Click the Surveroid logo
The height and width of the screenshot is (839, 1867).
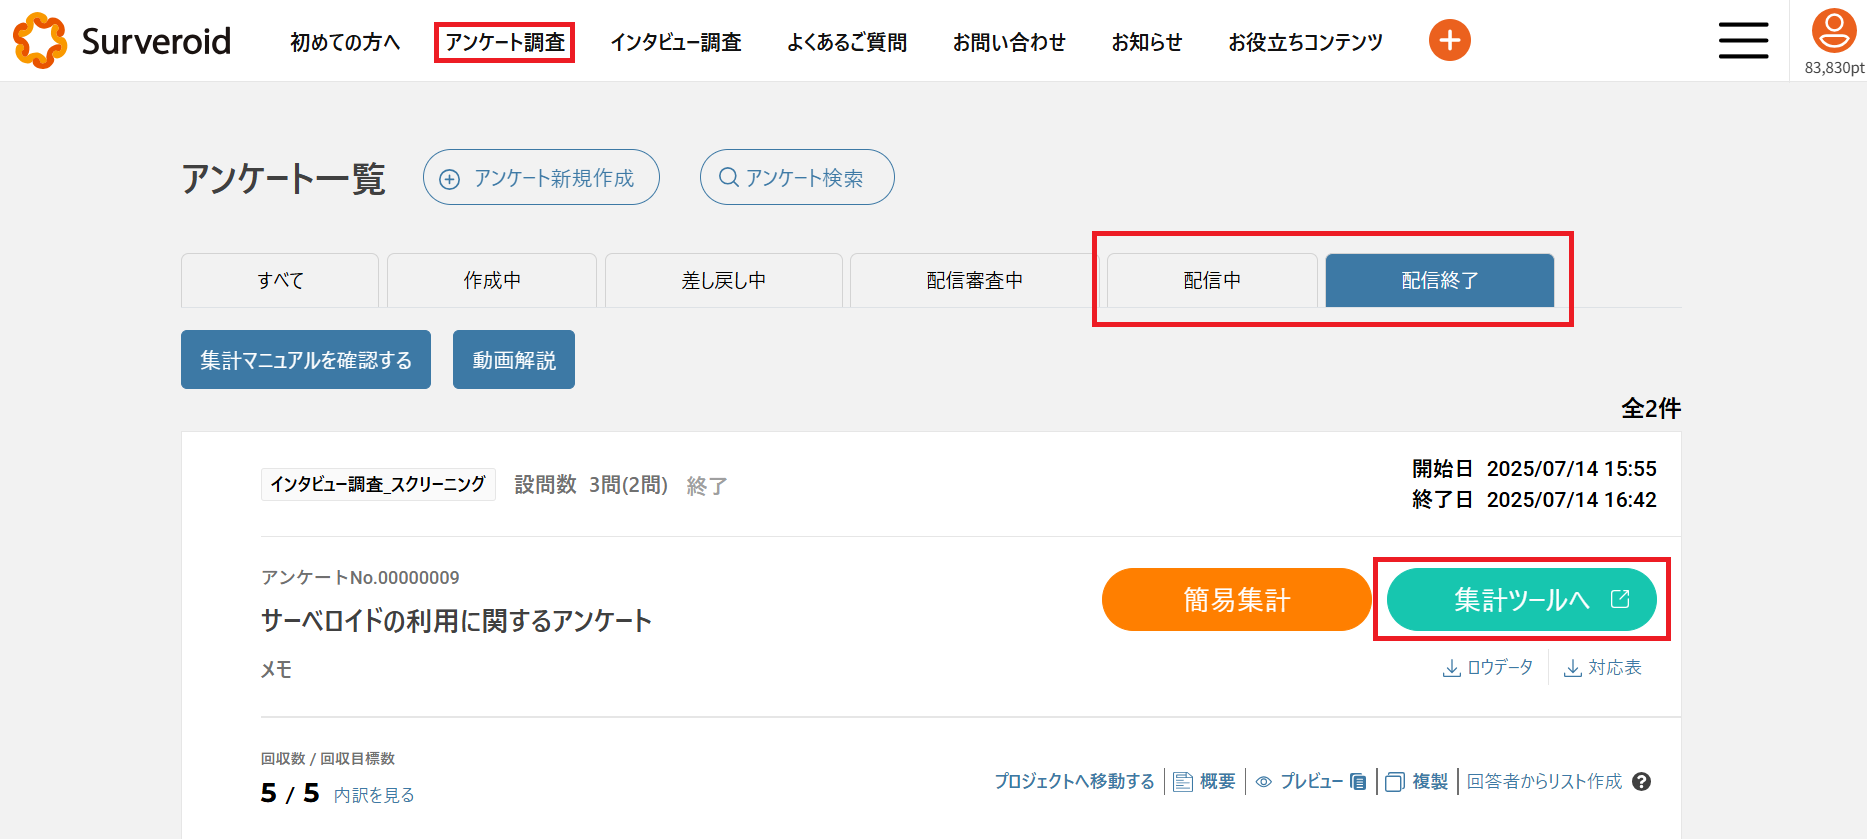[122, 41]
